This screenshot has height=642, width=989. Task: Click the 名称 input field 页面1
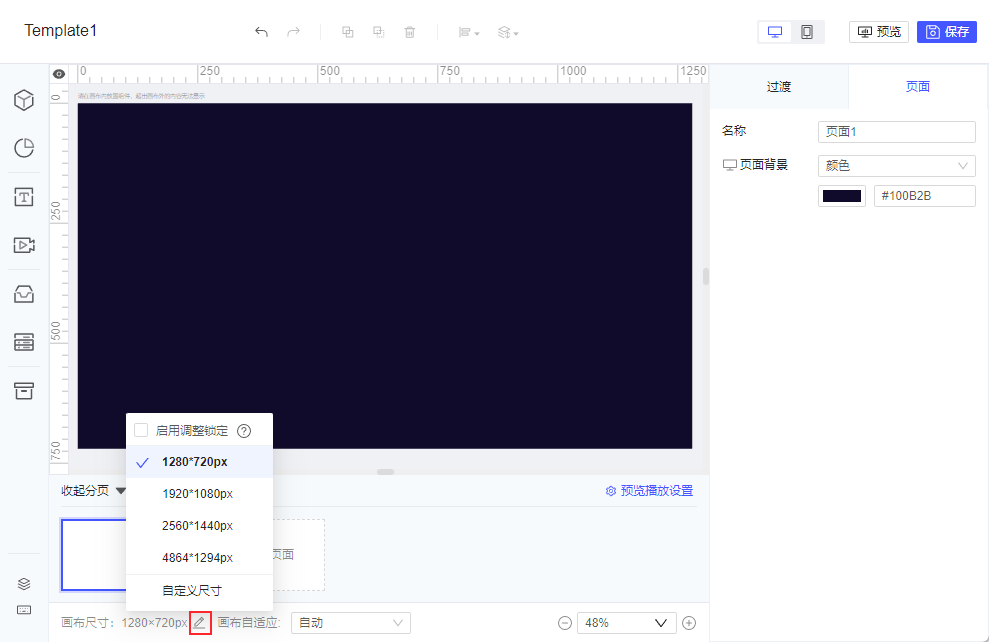coord(896,132)
